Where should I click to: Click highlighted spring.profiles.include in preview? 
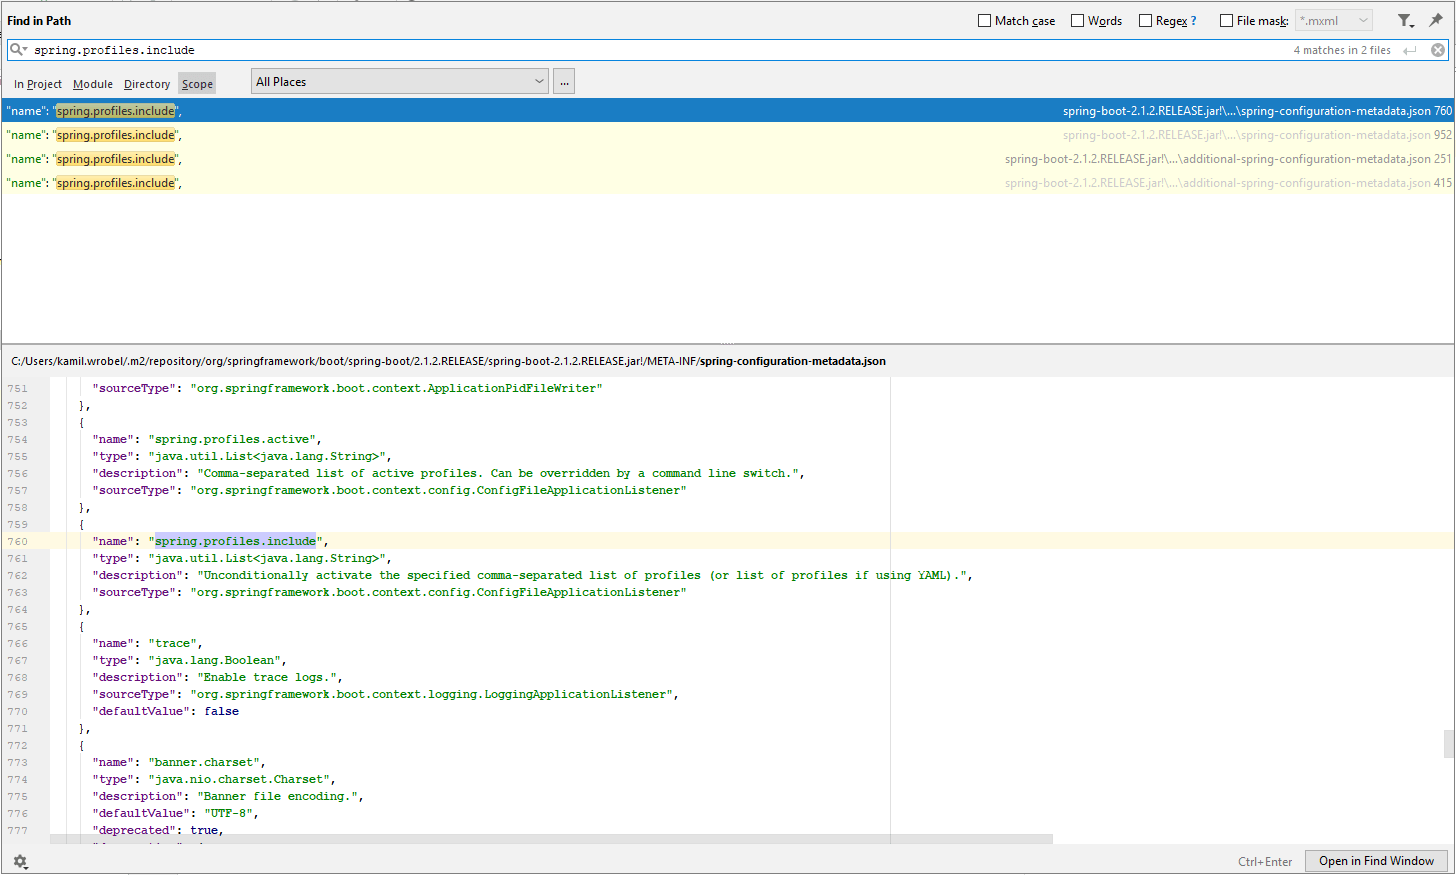tap(235, 541)
